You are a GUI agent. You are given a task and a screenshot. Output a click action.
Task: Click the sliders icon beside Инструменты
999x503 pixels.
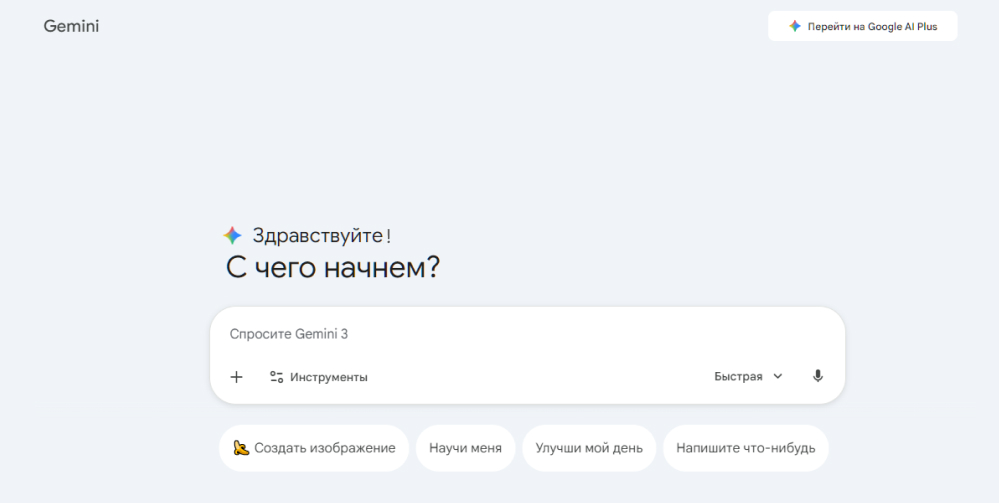[x=277, y=377]
